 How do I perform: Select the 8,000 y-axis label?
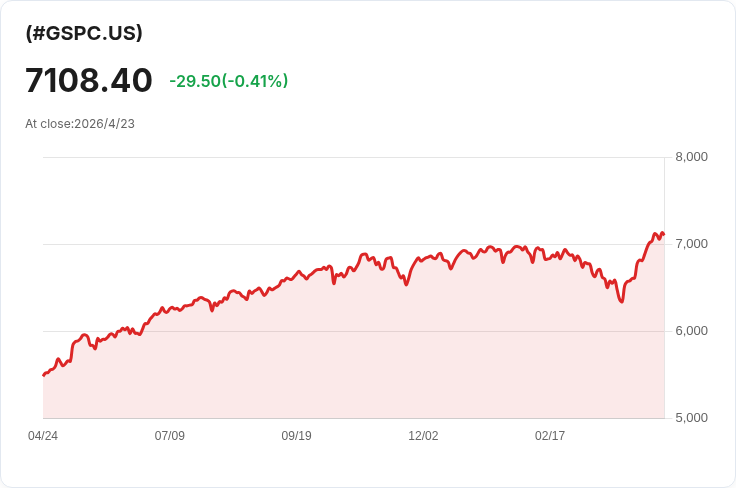point(691,157)
